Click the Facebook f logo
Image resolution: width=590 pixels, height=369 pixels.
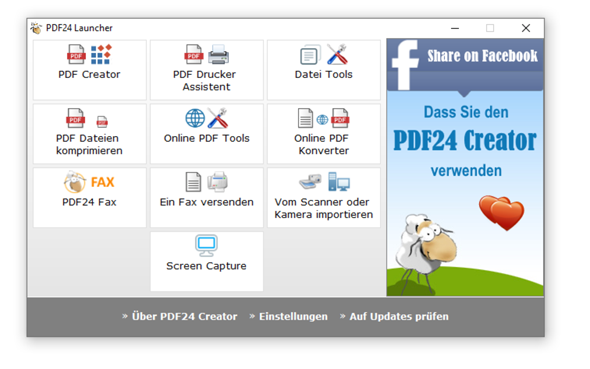tap(405, 64)
